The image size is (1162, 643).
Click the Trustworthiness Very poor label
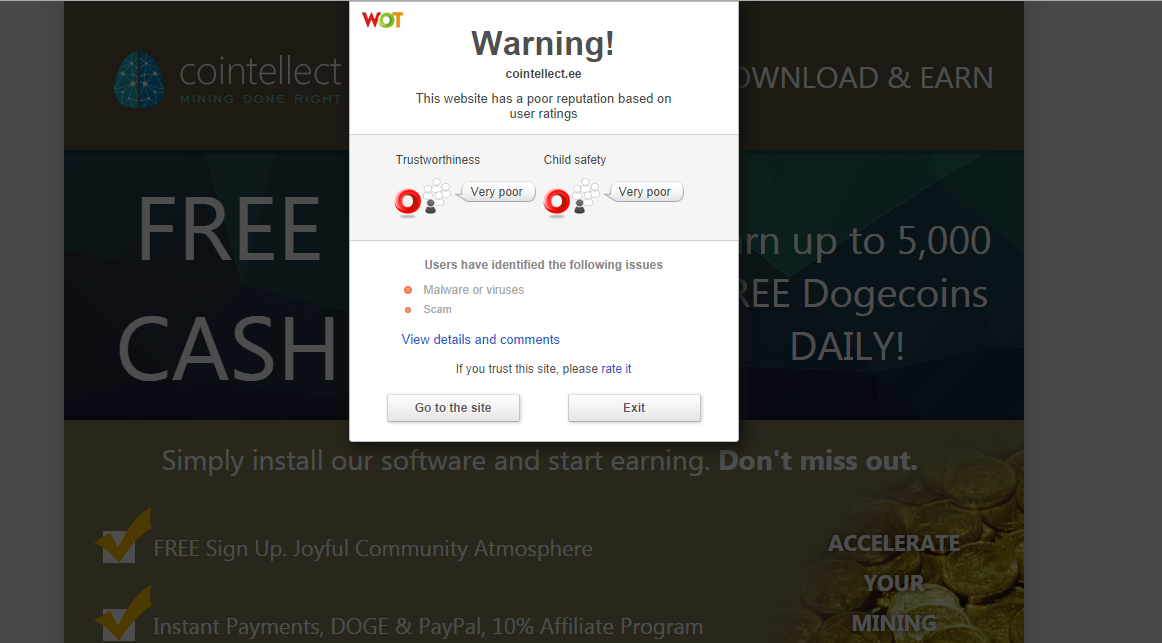(497, 191)
